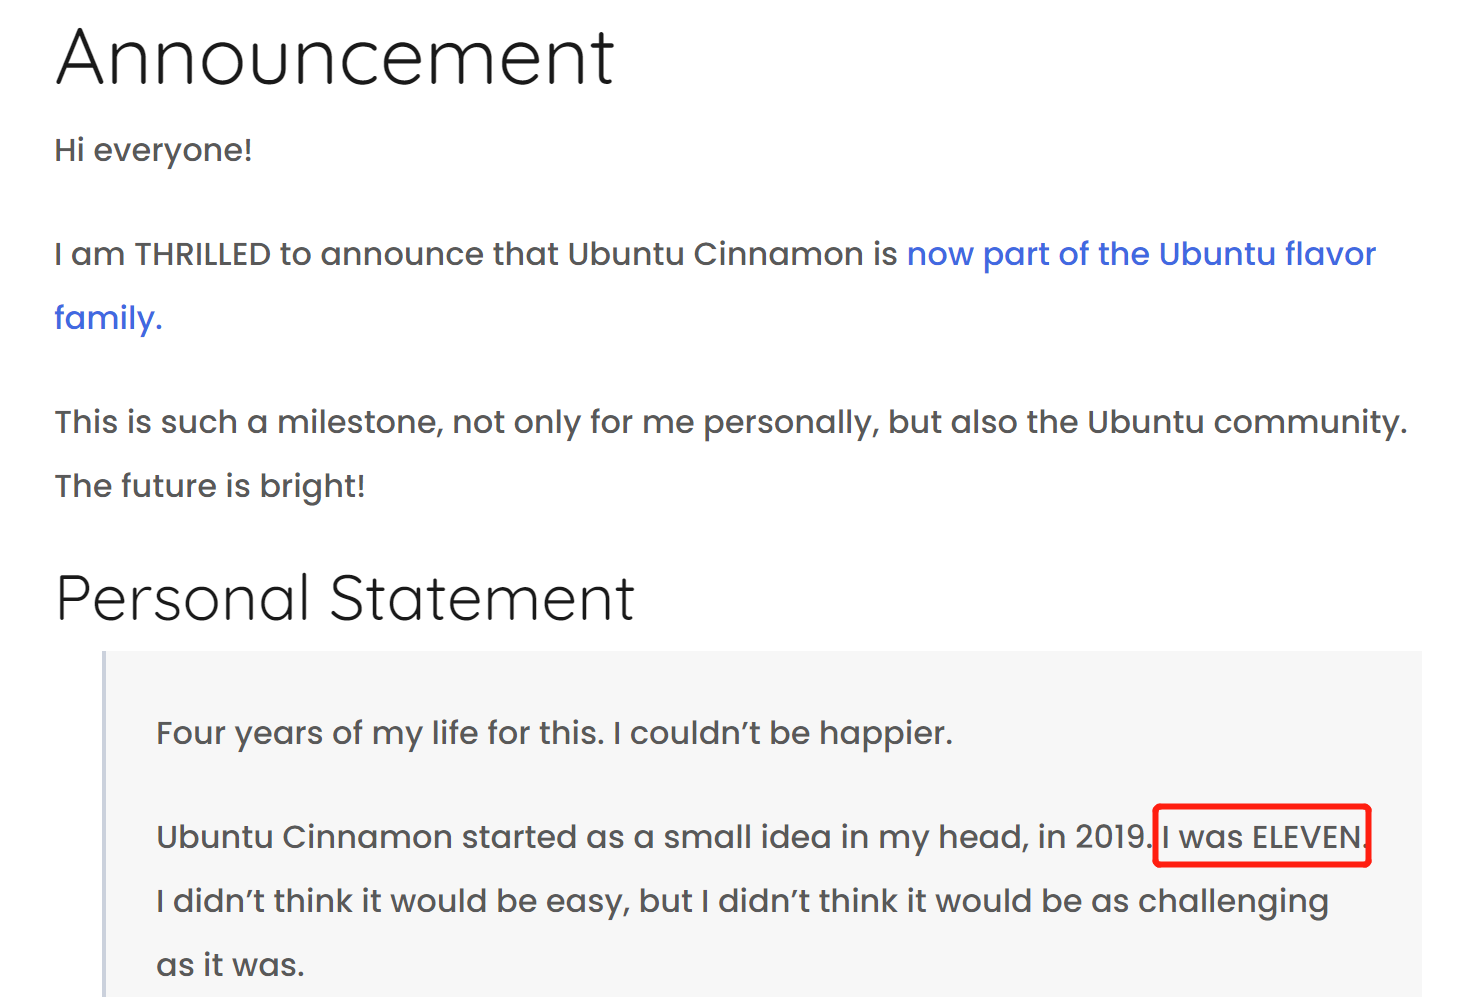Click the word "THRILLED" in the announcement
Image resolution: width=1468 pixels, height=997 pixels.
point(203,254)
